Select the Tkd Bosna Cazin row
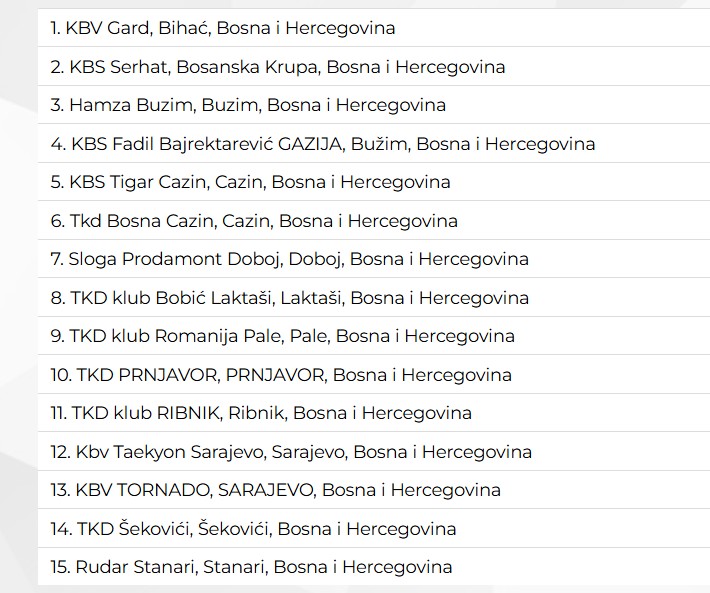710x593 pixels. [374, 220]
